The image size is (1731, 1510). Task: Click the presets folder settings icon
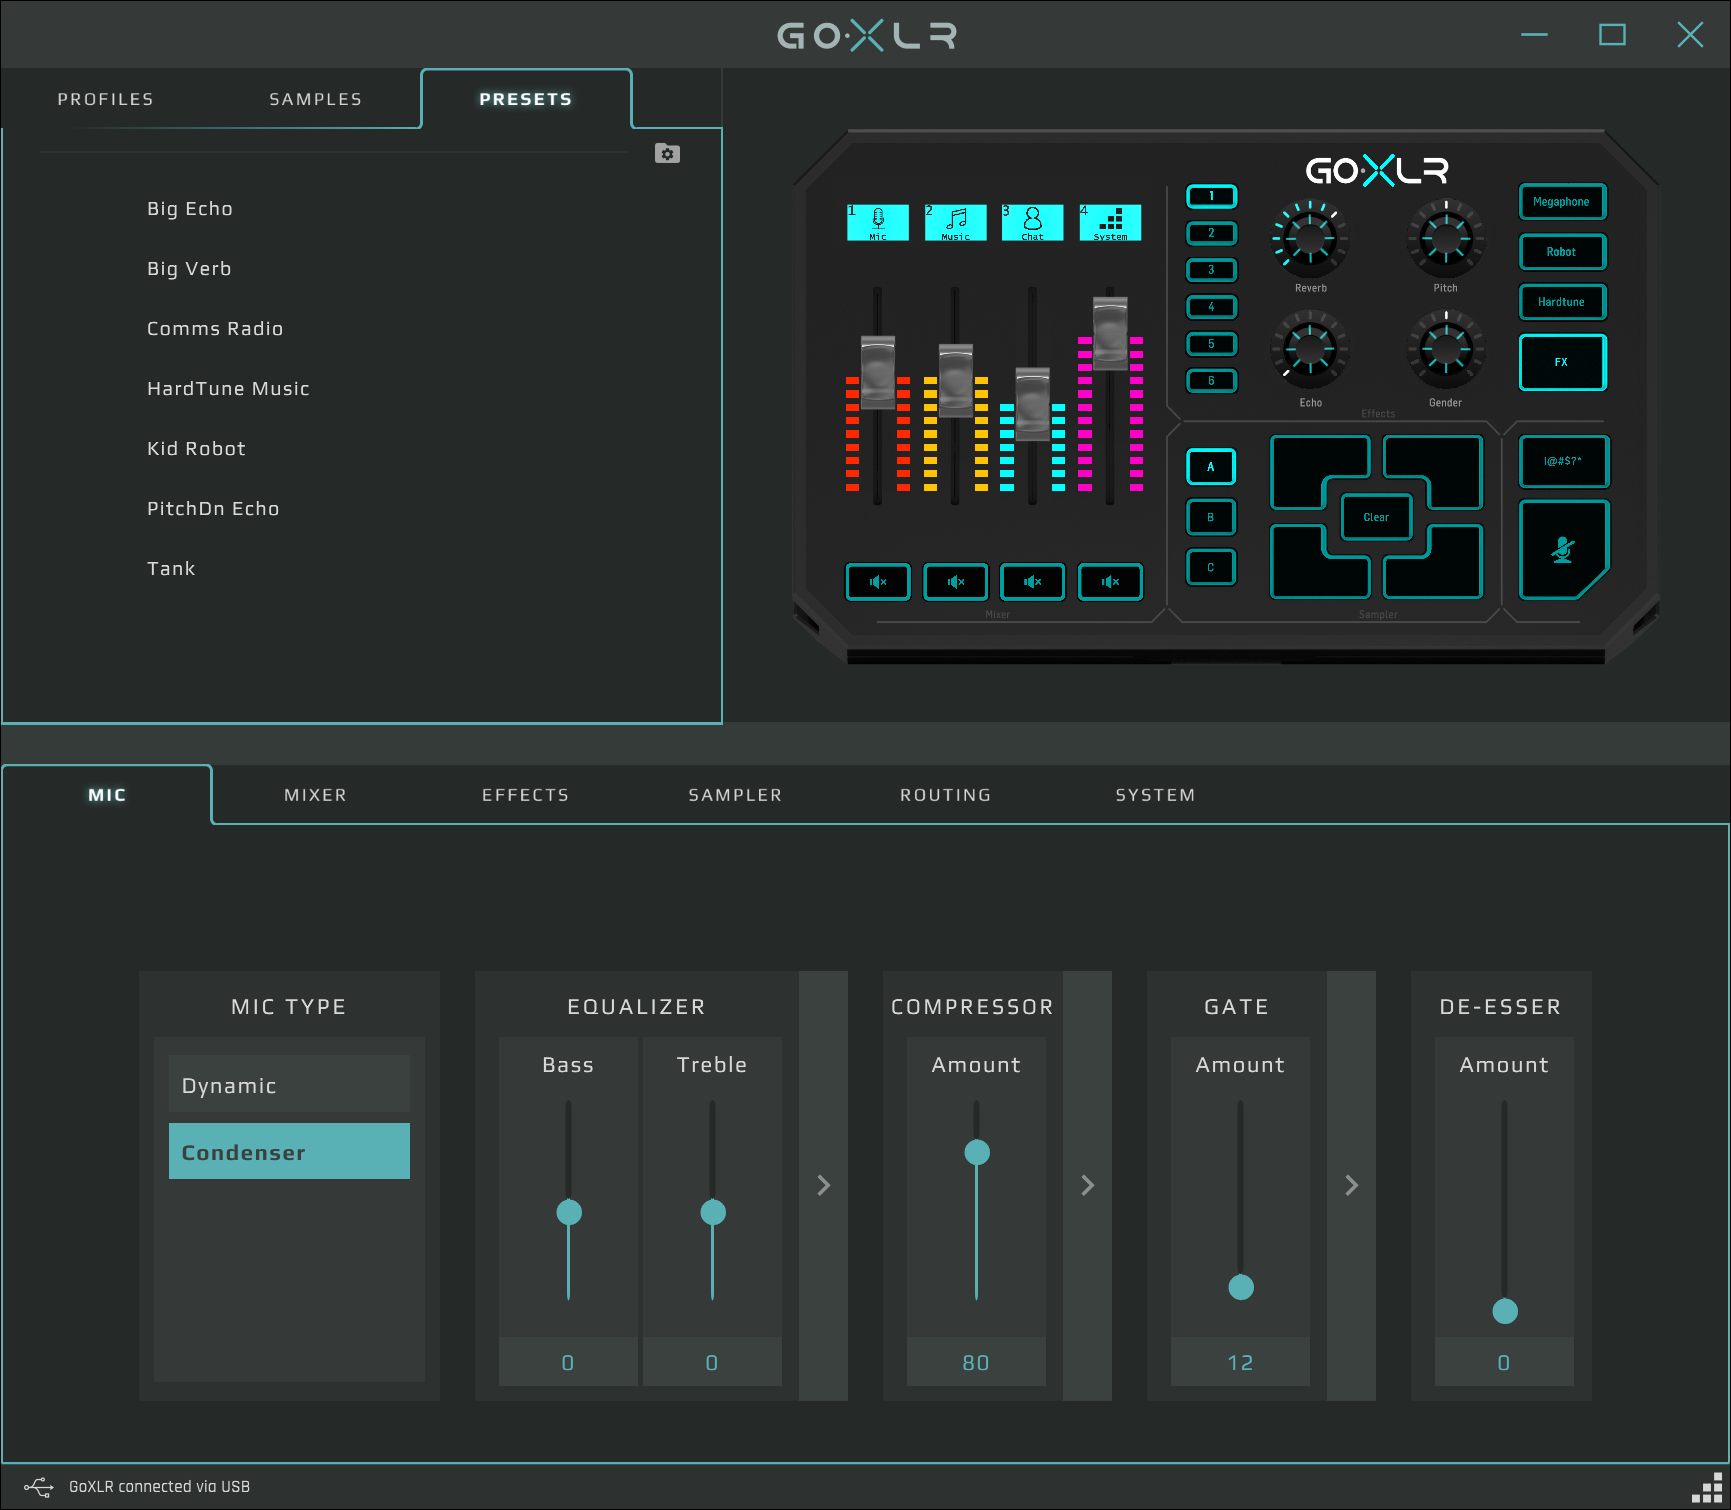[667, 154]
